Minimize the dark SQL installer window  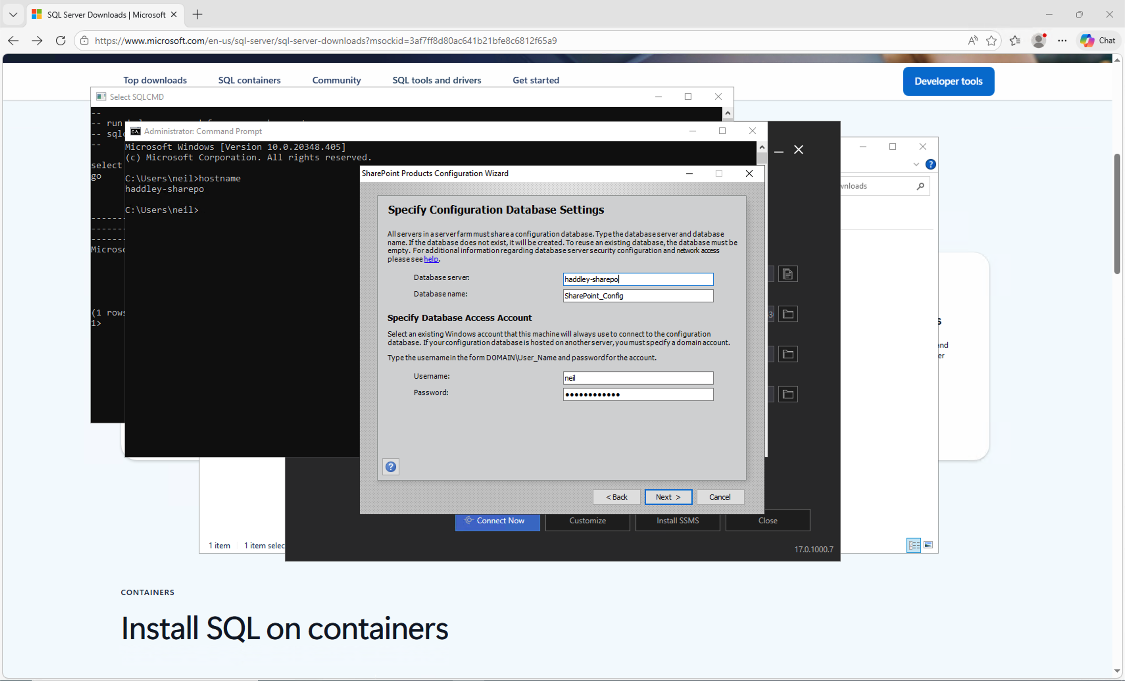click(778, 150)
